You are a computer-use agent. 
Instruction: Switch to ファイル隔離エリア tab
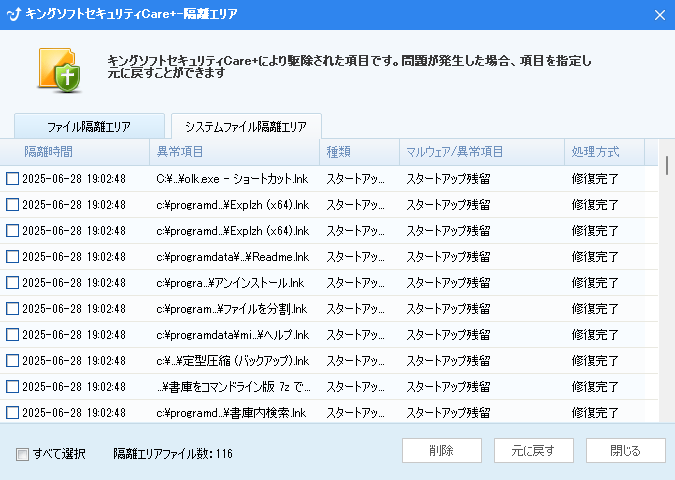tap(89, 127)
